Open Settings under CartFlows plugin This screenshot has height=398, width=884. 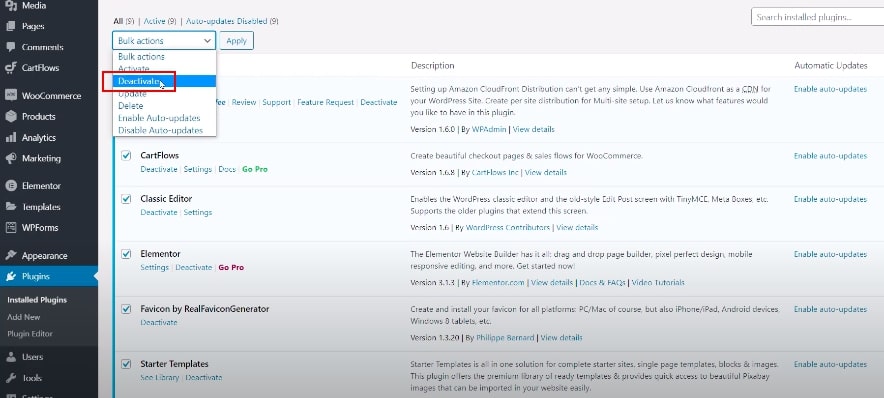click(197, 169)
